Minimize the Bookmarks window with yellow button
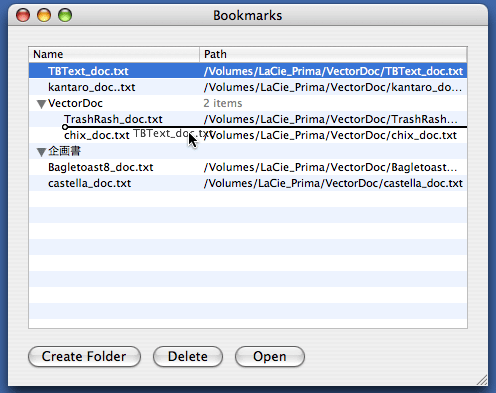 coord(44,15)
